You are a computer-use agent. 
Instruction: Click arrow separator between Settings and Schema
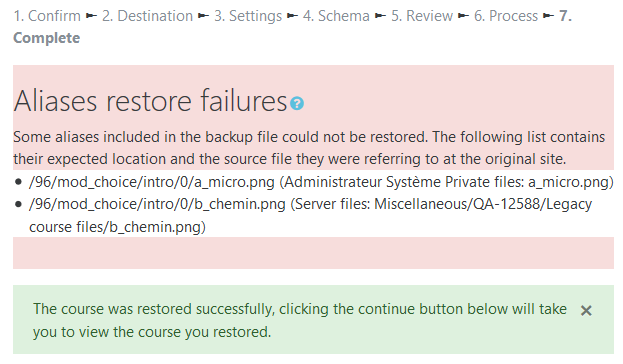292,16
